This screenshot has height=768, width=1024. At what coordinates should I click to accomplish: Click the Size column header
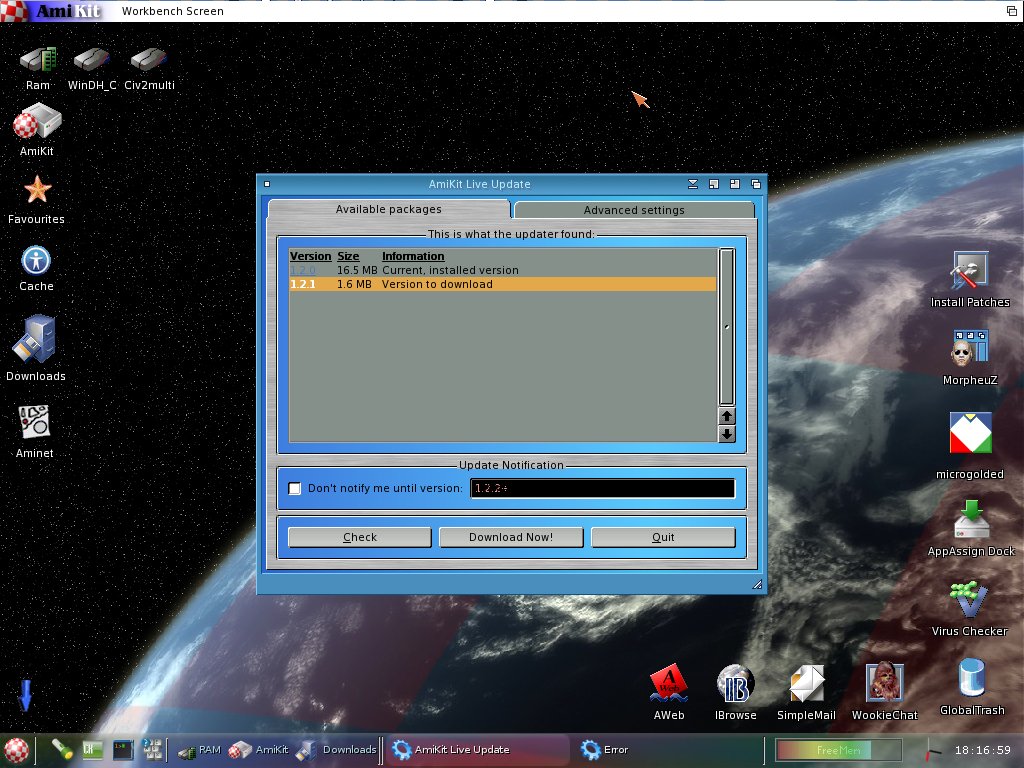(x=348, y=256)
